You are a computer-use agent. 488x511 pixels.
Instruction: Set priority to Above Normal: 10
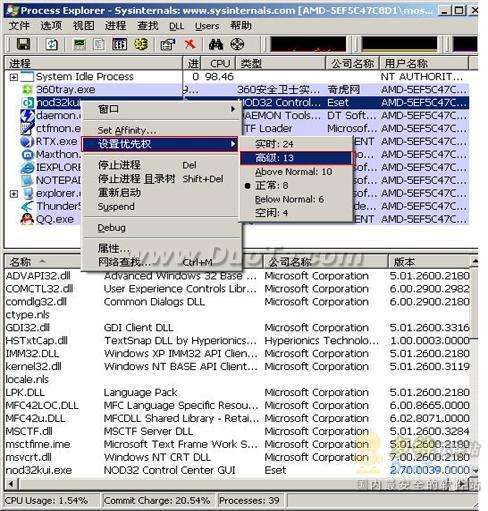[x=296, y=172]
